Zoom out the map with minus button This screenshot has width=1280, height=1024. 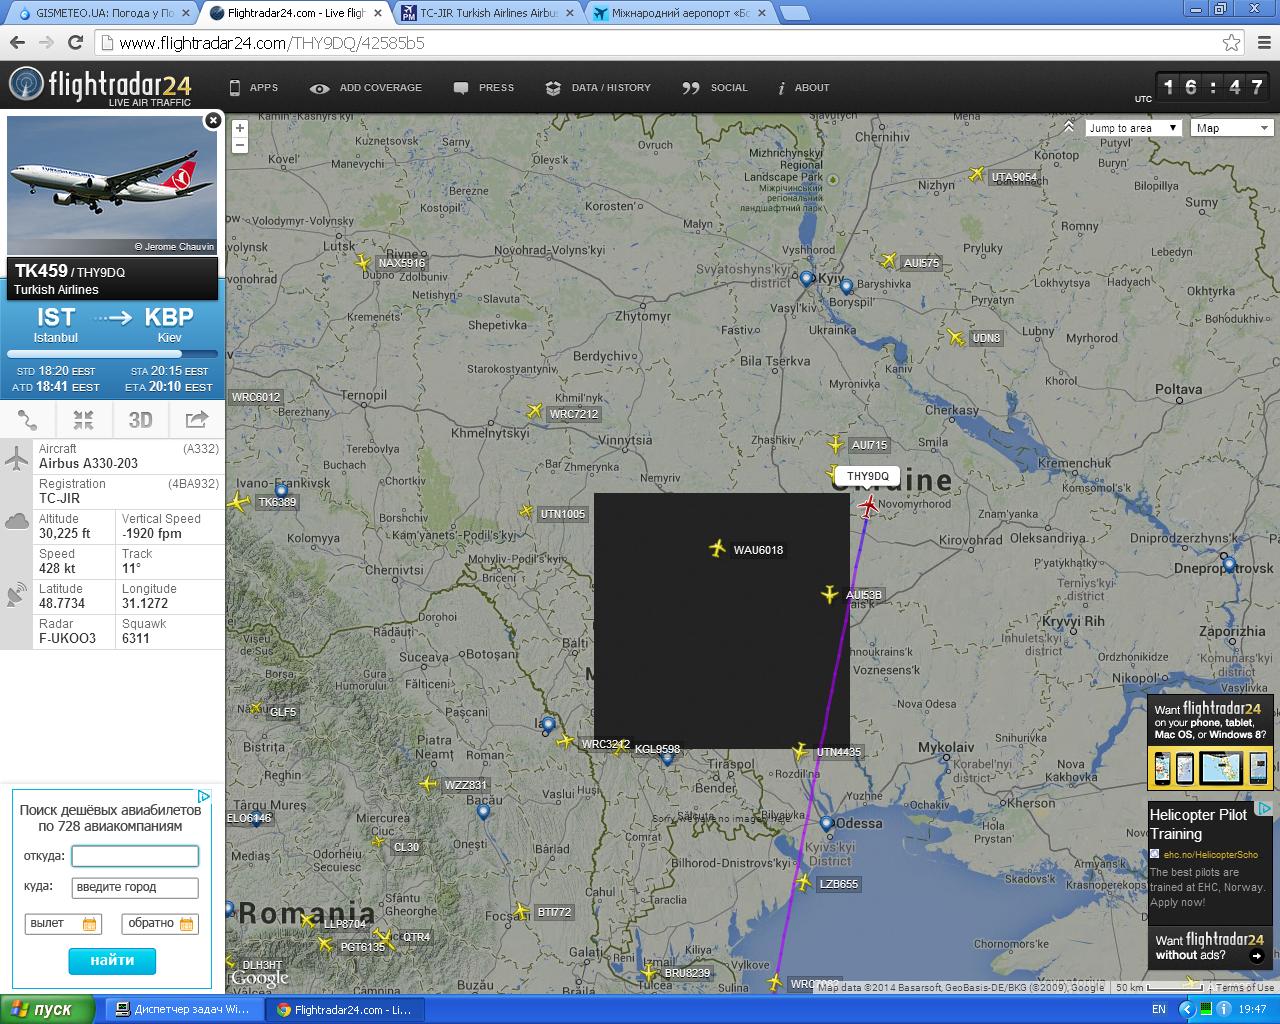[x=239, y=145]
